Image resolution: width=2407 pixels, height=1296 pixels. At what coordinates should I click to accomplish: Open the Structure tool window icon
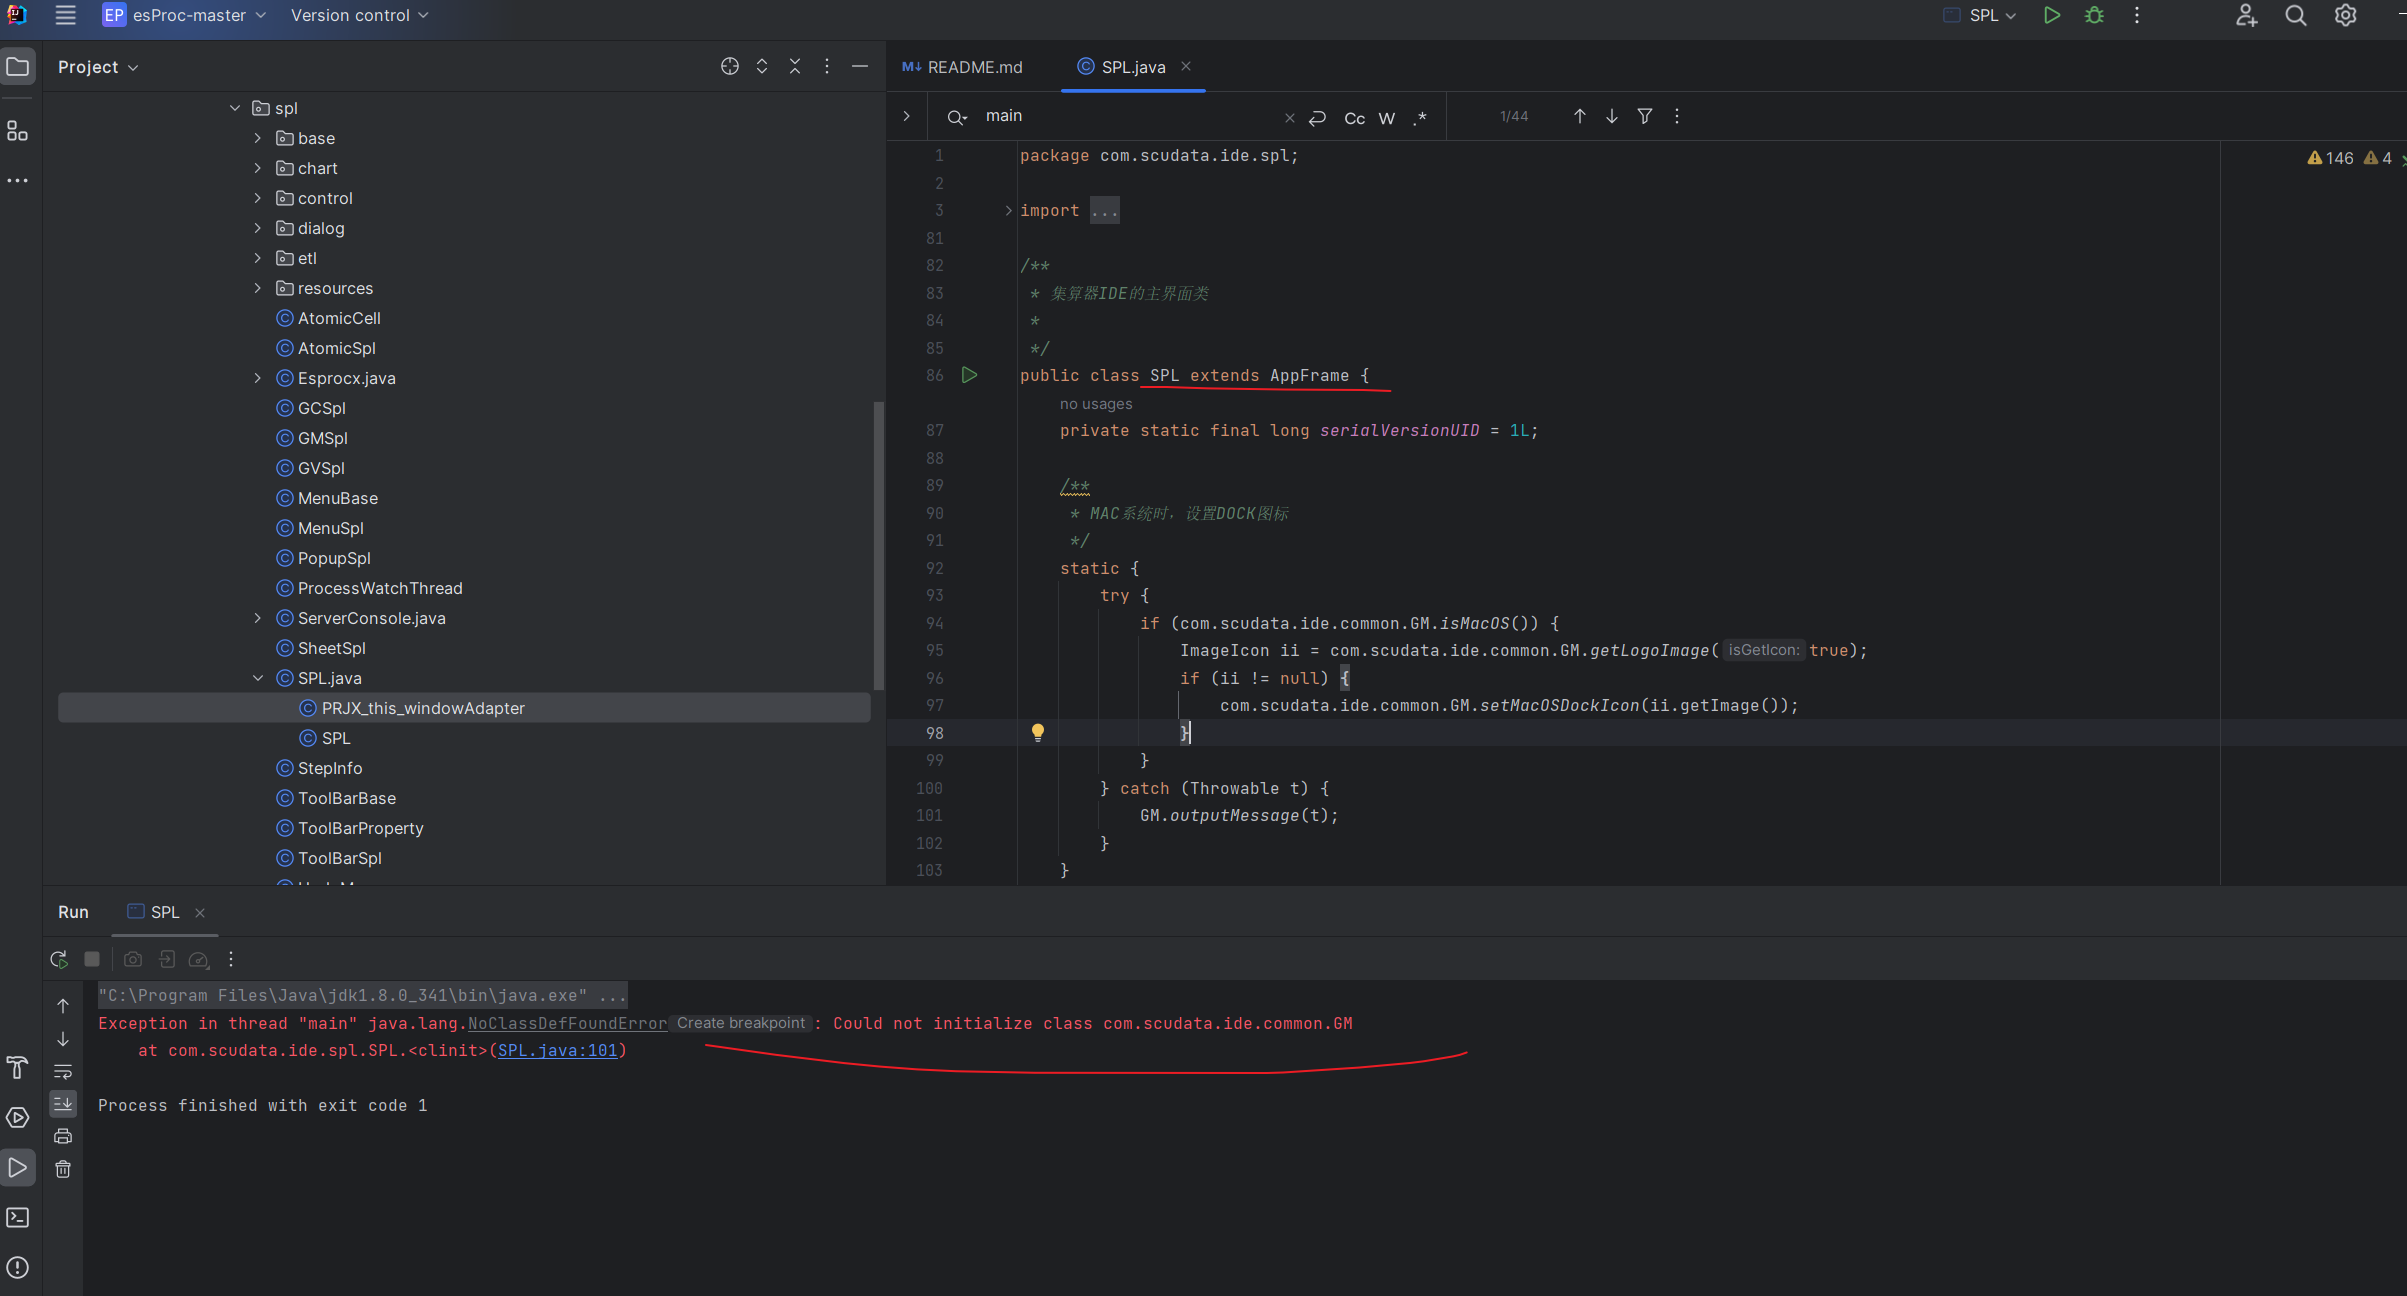pos(17,131)
